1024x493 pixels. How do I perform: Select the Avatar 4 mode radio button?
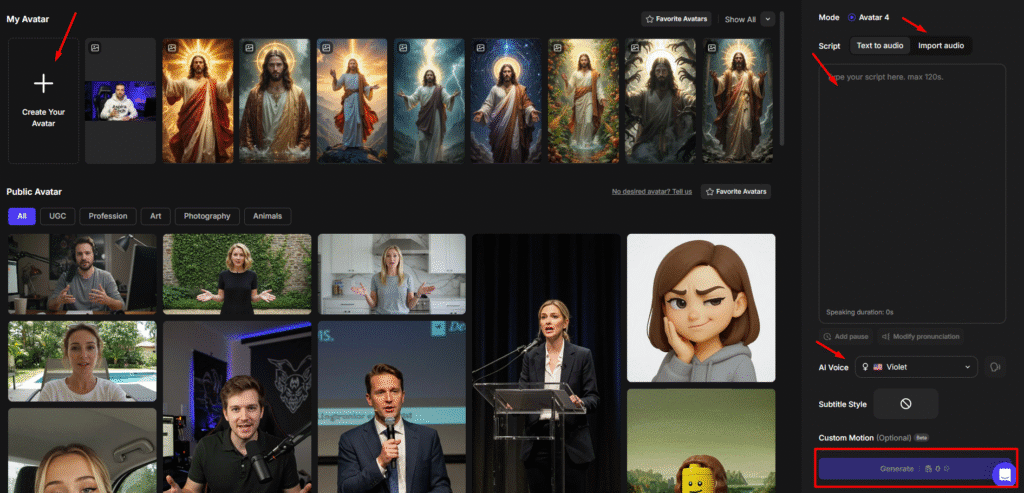[851, 17]
